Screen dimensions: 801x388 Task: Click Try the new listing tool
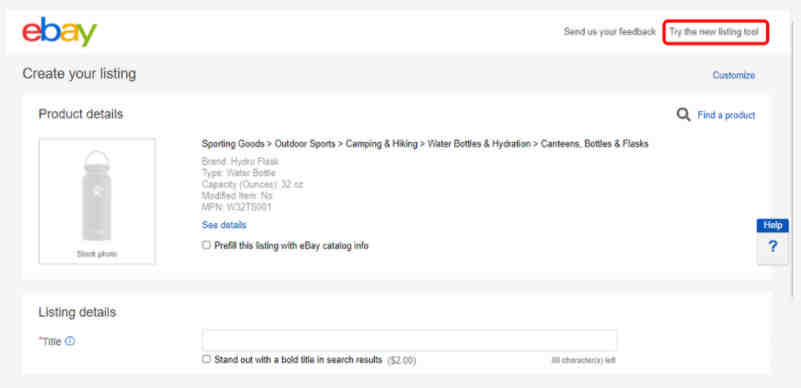point(715,32)
